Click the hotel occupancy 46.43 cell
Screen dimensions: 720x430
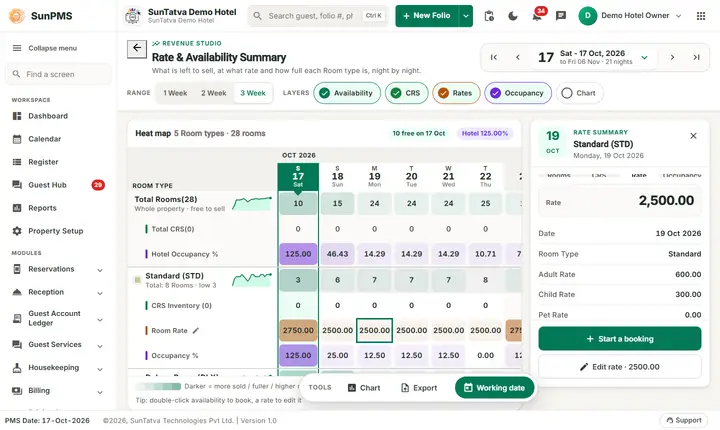(x=338, y=254)
